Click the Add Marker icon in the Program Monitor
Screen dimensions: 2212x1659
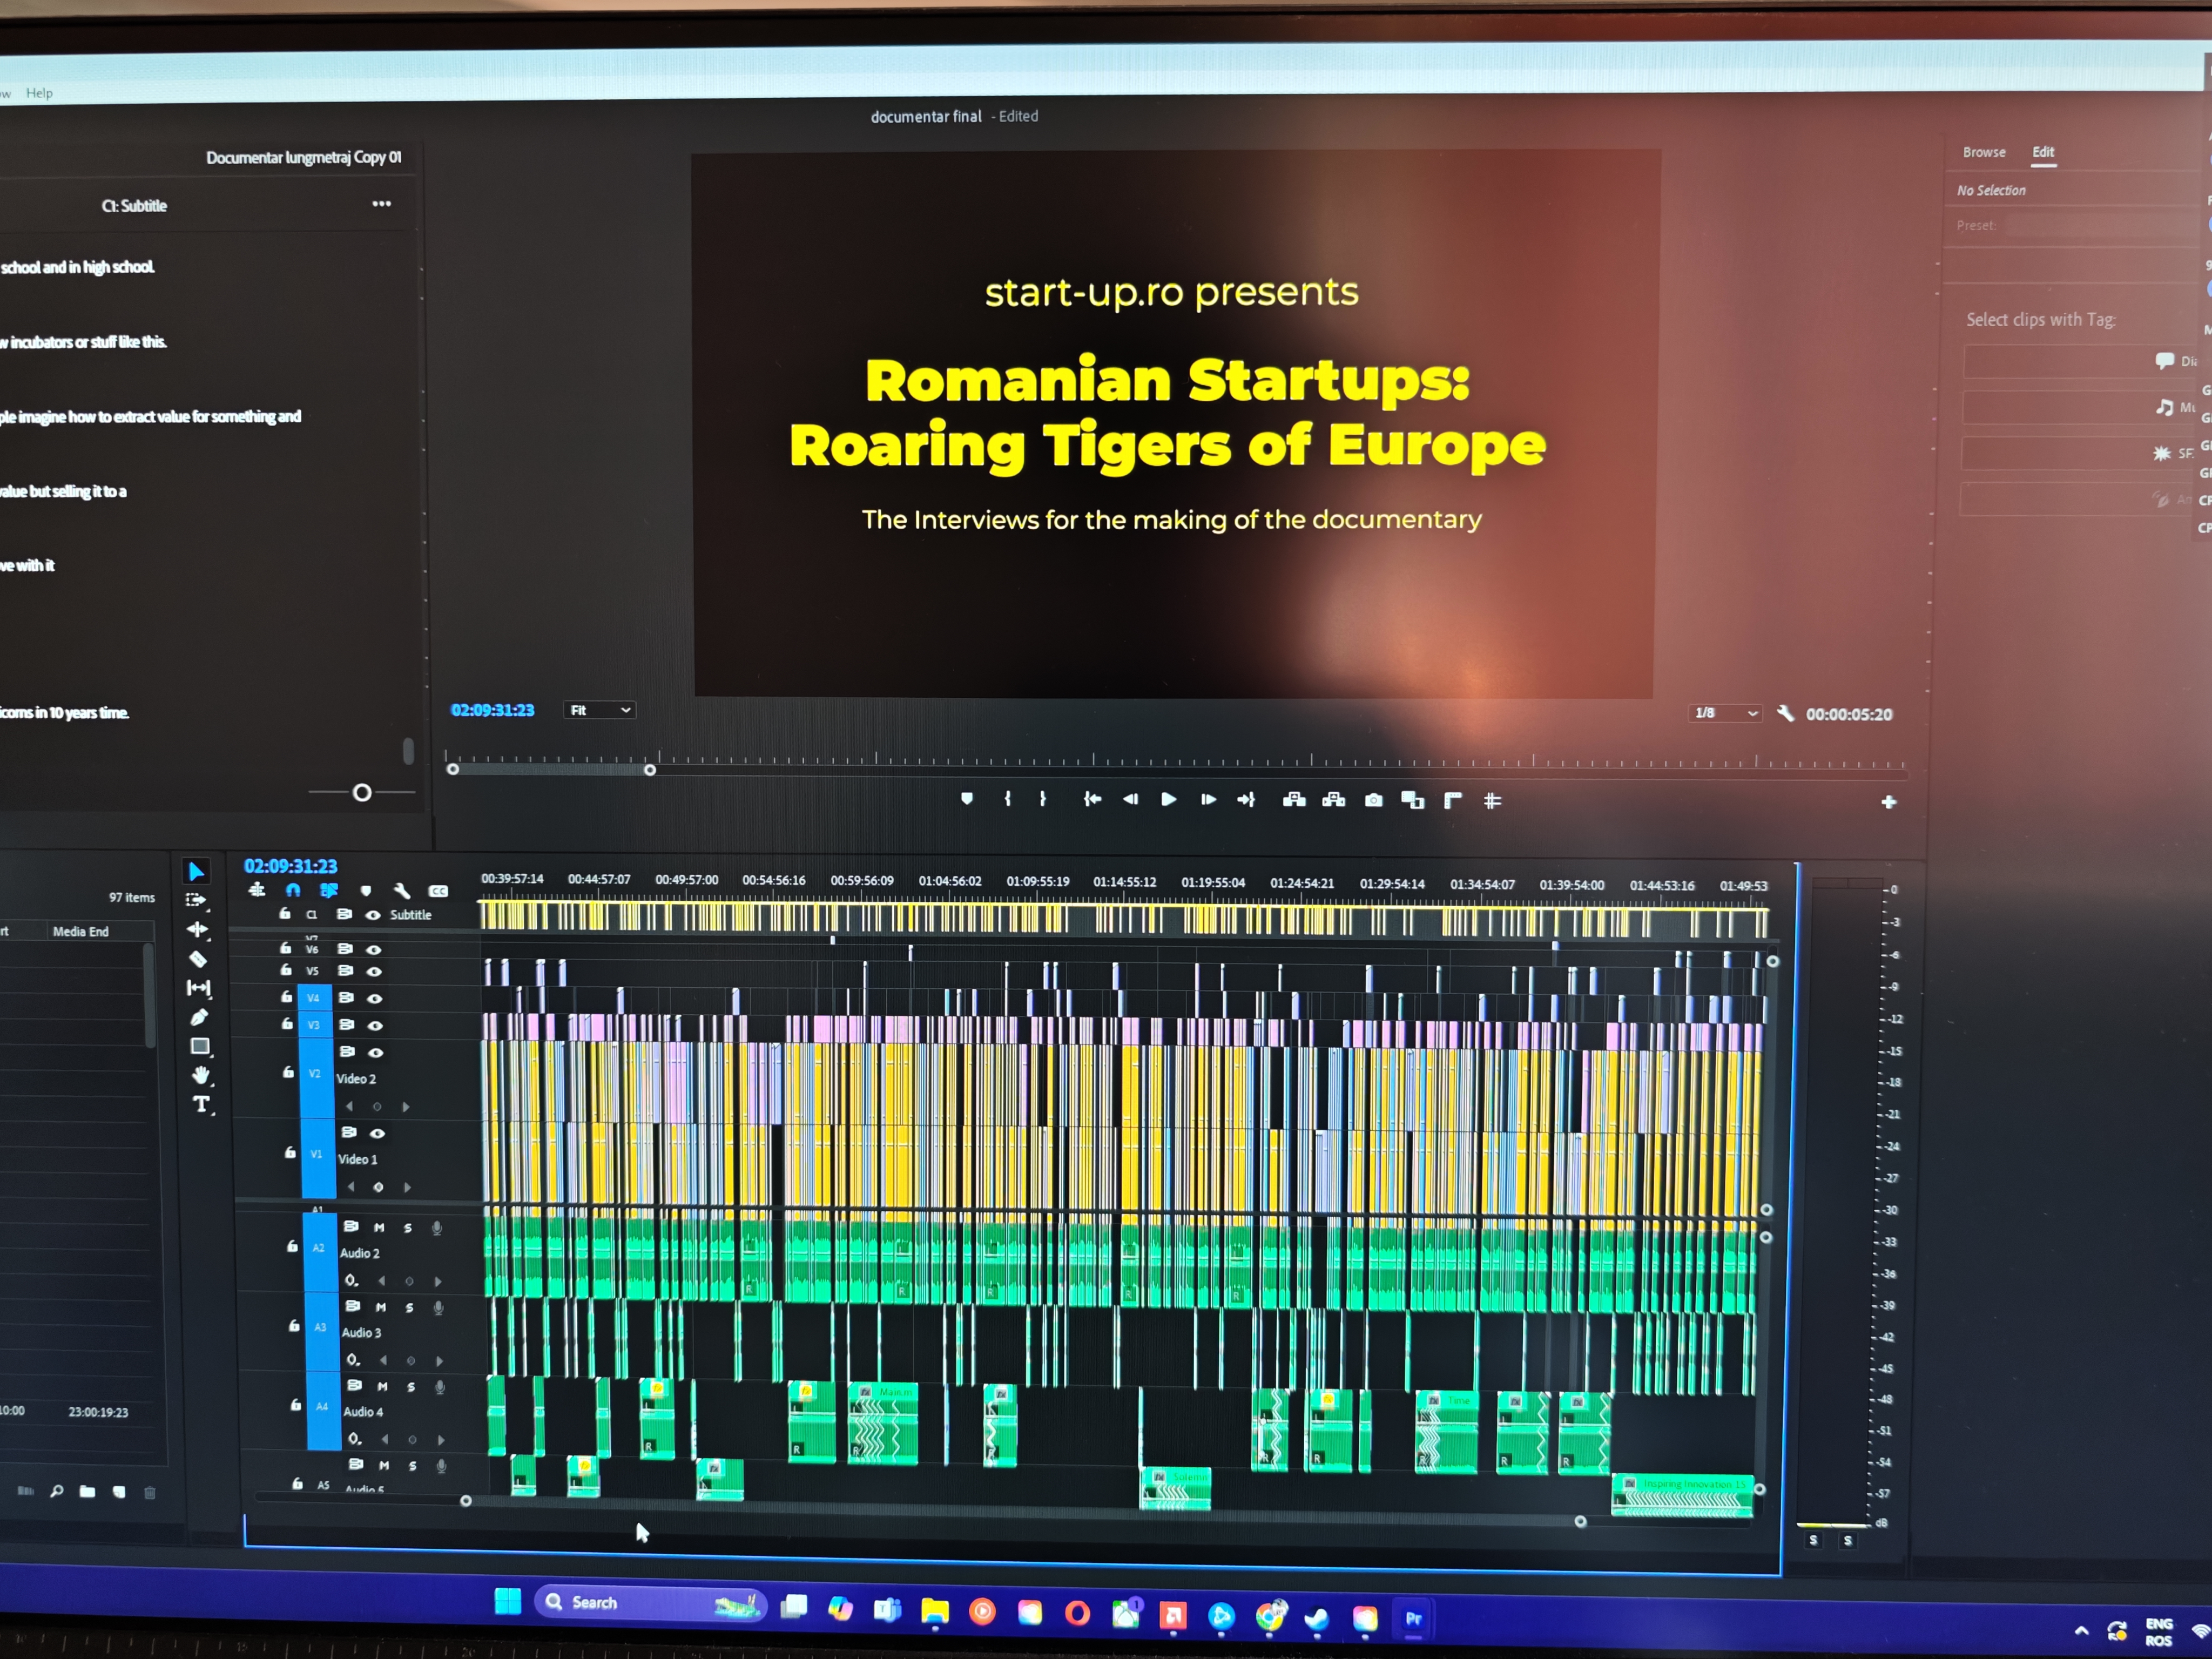click(966, 798)
